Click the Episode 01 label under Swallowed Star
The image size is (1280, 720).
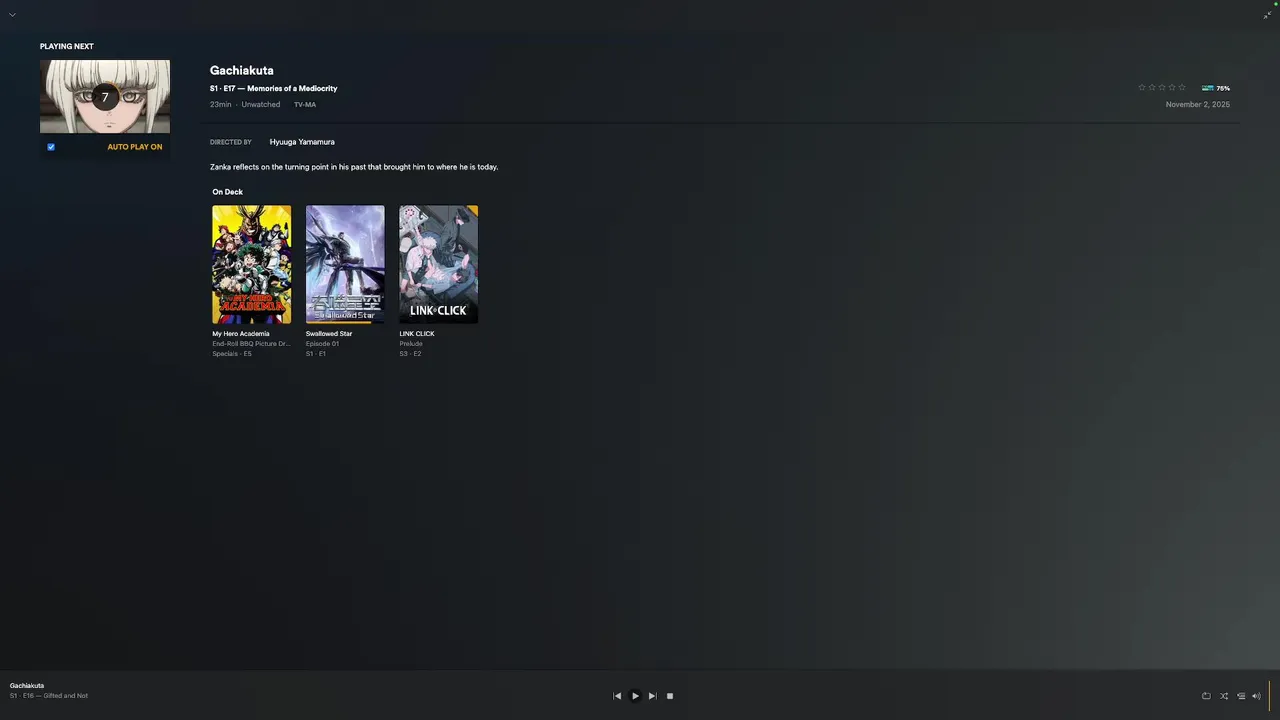point(322,344)
